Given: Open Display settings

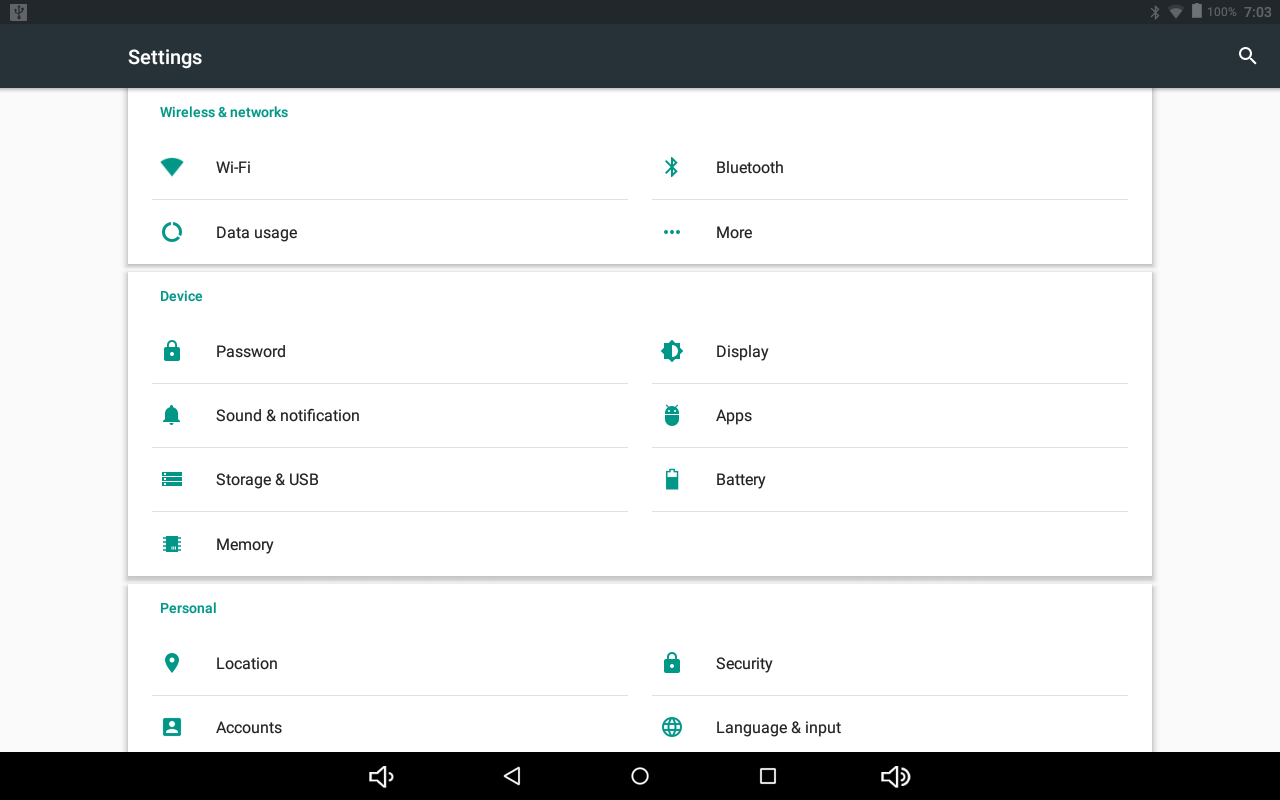Looking at the screenshot, I should tap(890, 351).
